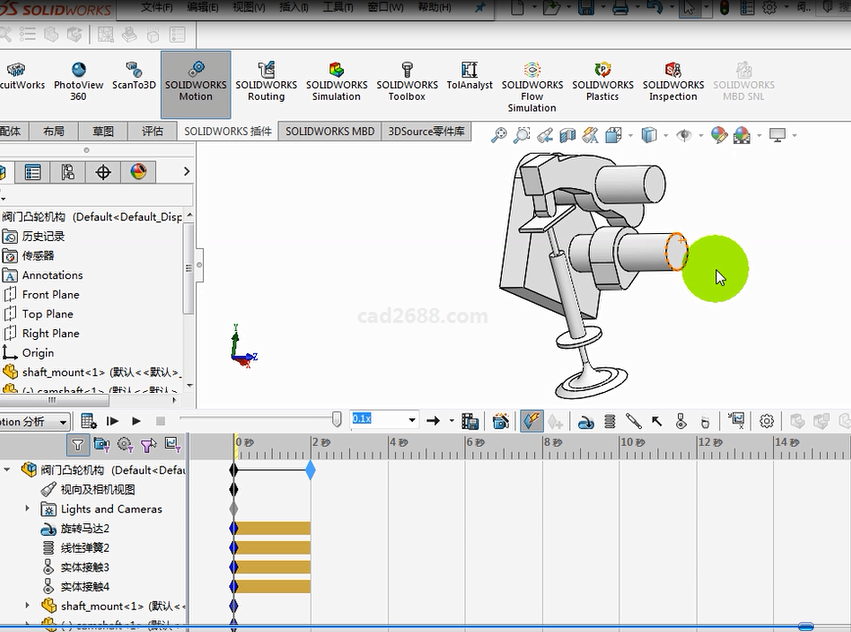Open the 3DSource零件库 tab
This screenshot has height=632, width=851.
pyautogui.click(x=427, y=131)
